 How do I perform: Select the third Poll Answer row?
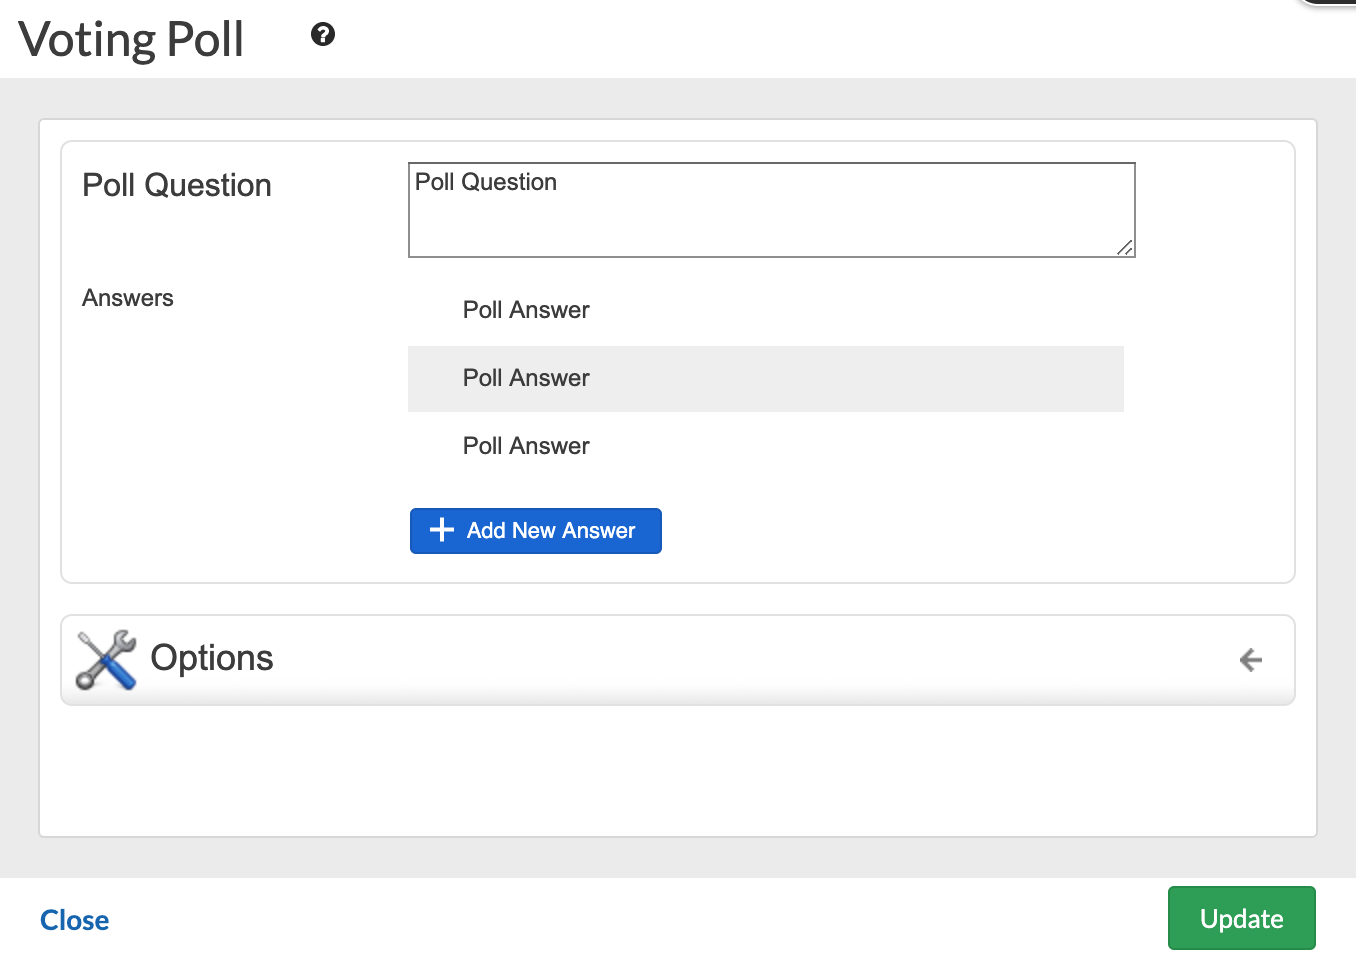526,446
